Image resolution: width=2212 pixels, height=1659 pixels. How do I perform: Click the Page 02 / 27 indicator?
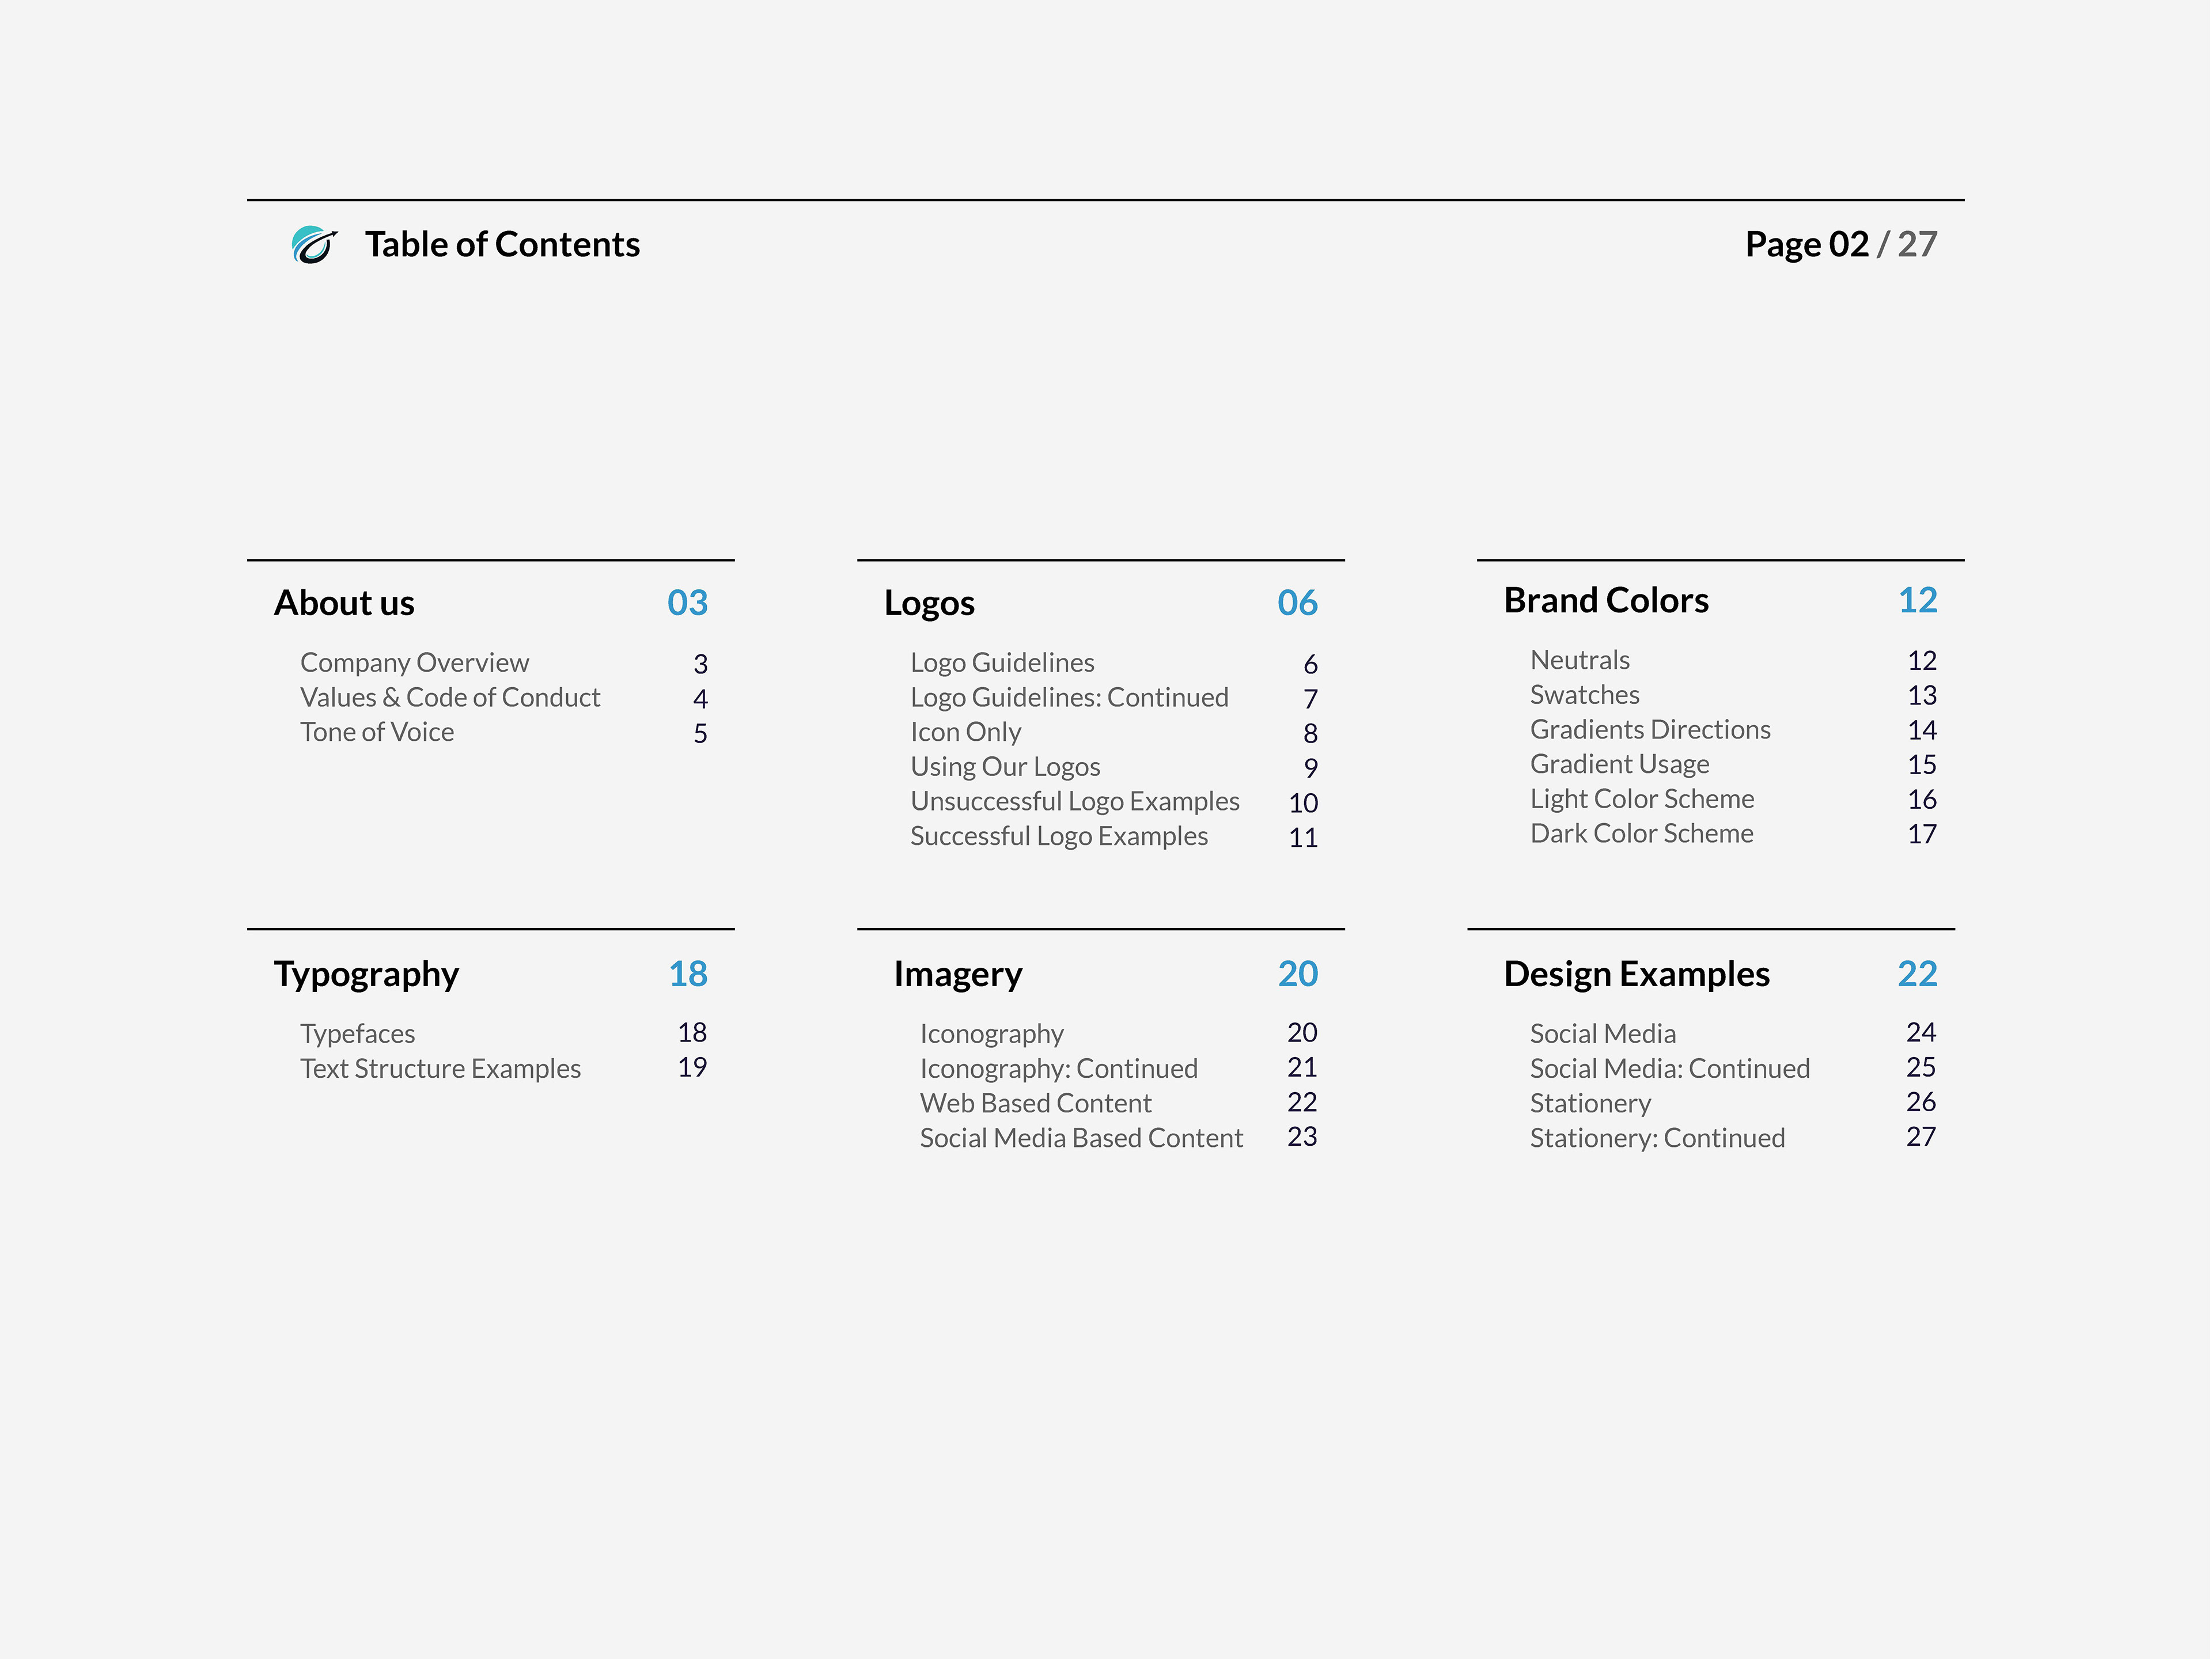(1840, 245)
